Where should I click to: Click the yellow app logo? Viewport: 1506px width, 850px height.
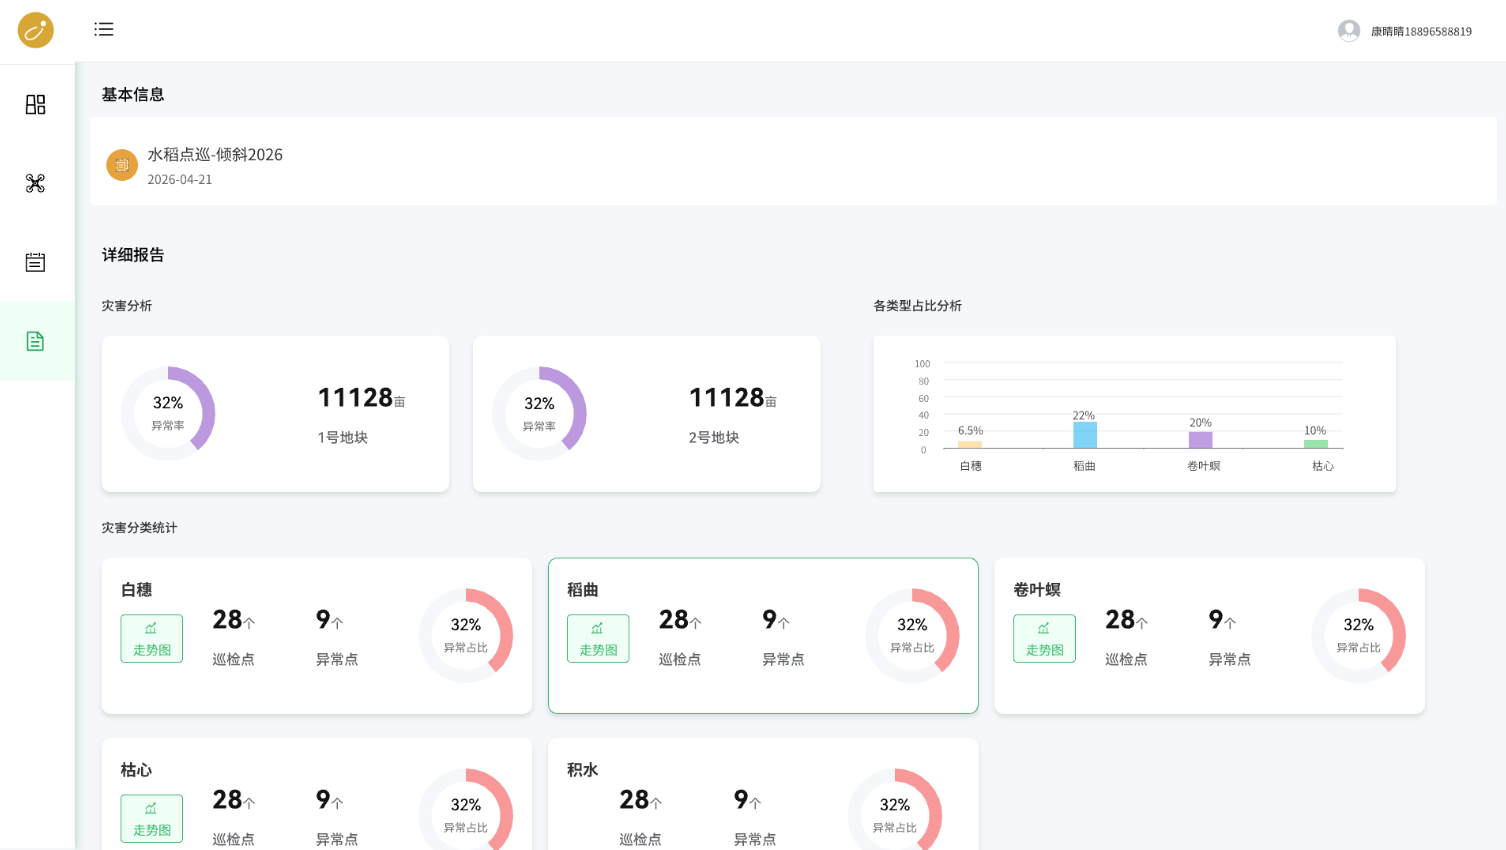click(x=36, y=30)
